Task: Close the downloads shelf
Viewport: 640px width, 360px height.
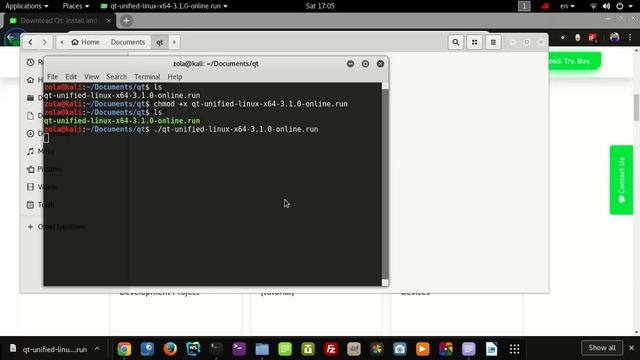Action: [631, 348]
